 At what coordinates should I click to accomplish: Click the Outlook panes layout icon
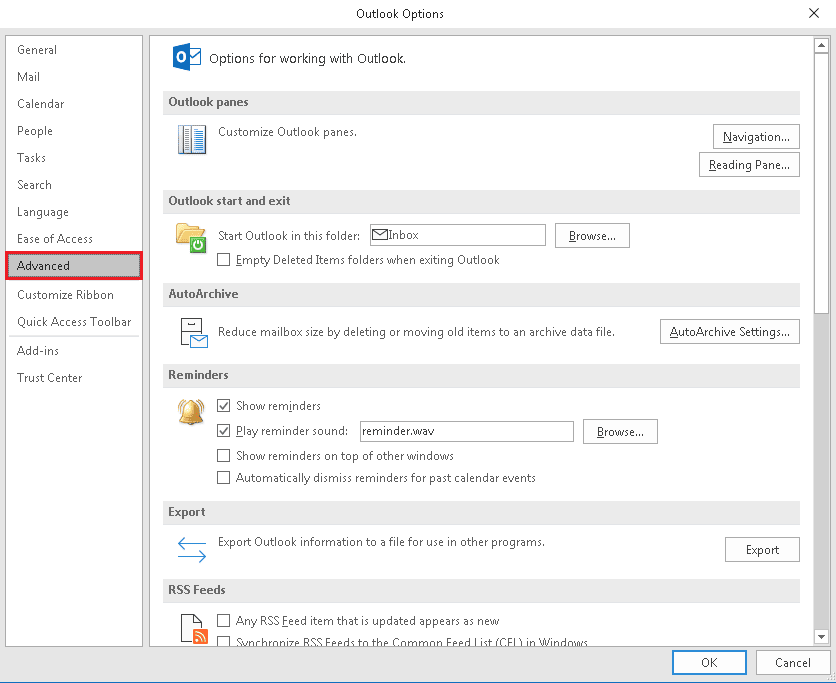pos(192,140)
